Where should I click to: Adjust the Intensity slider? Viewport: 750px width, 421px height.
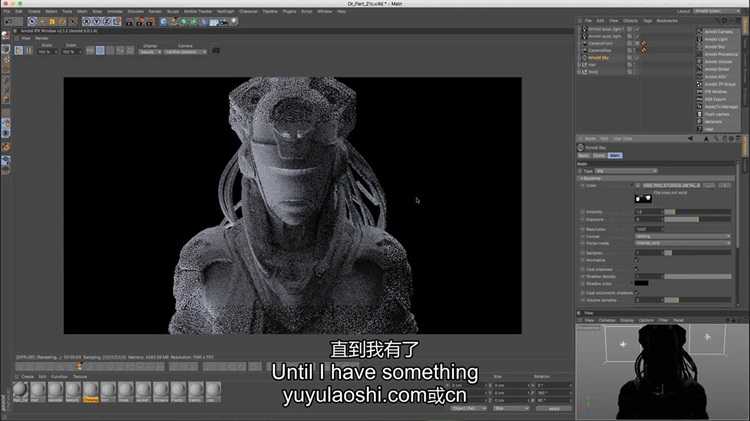coord(697,212)
